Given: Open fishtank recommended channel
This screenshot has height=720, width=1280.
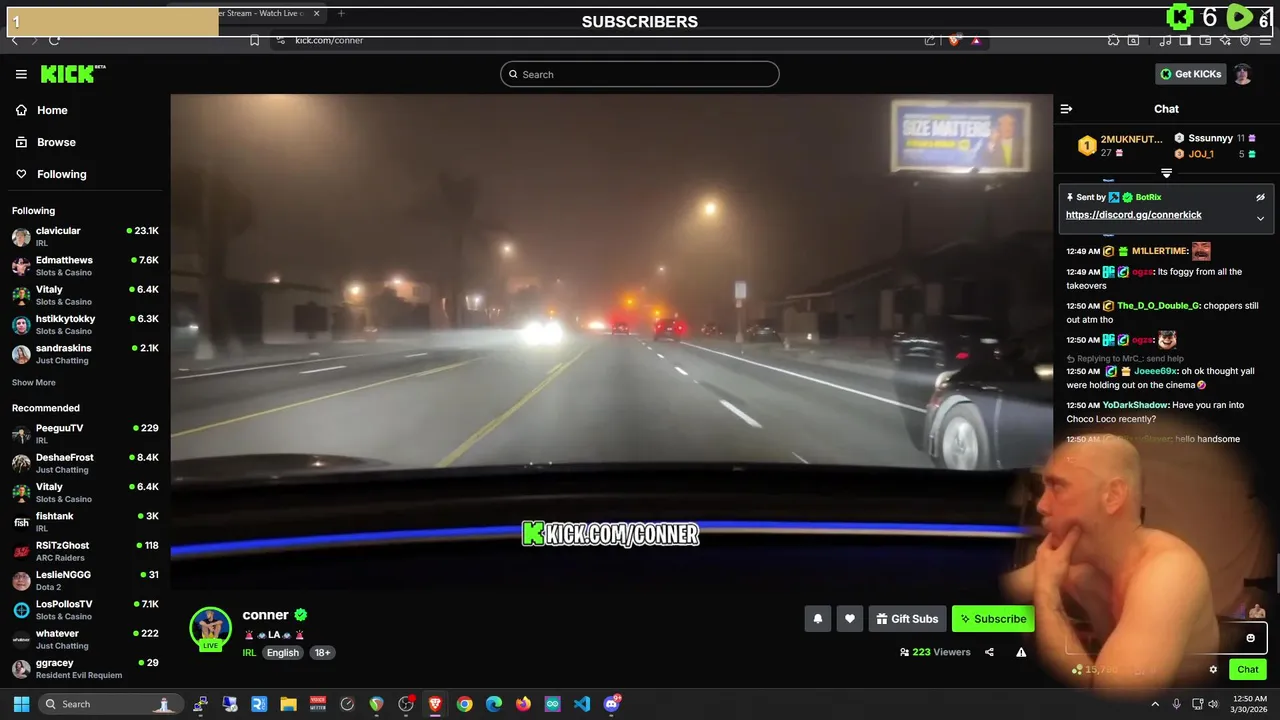Looking at the screenshot, I should click(x=85, y=522).
